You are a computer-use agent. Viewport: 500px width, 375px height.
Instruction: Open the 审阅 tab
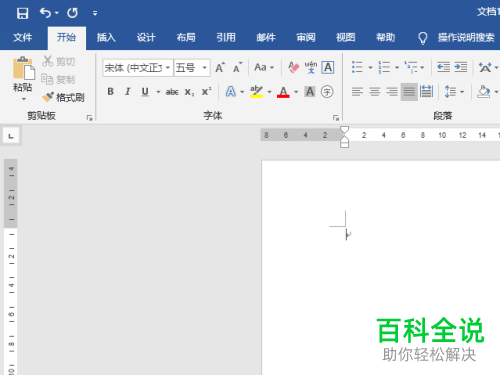click(306, 37)
